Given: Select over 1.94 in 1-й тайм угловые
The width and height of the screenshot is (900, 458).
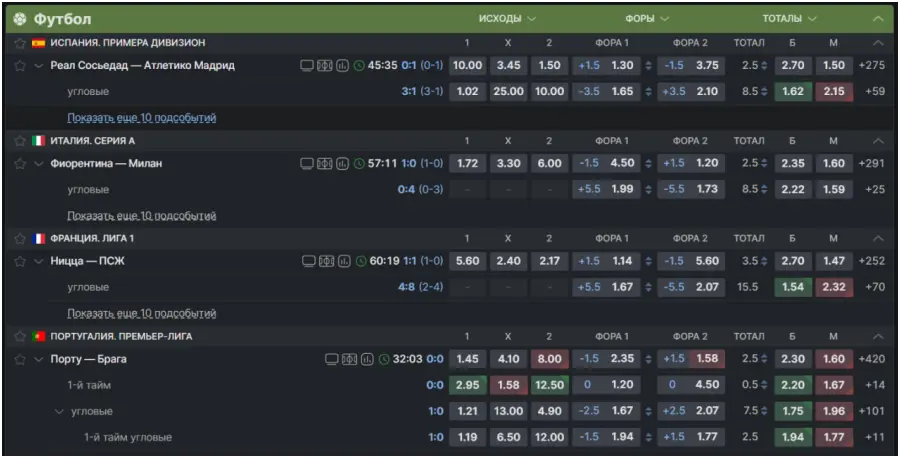Looking at the screenshot, I should click(x=793, y=437).
